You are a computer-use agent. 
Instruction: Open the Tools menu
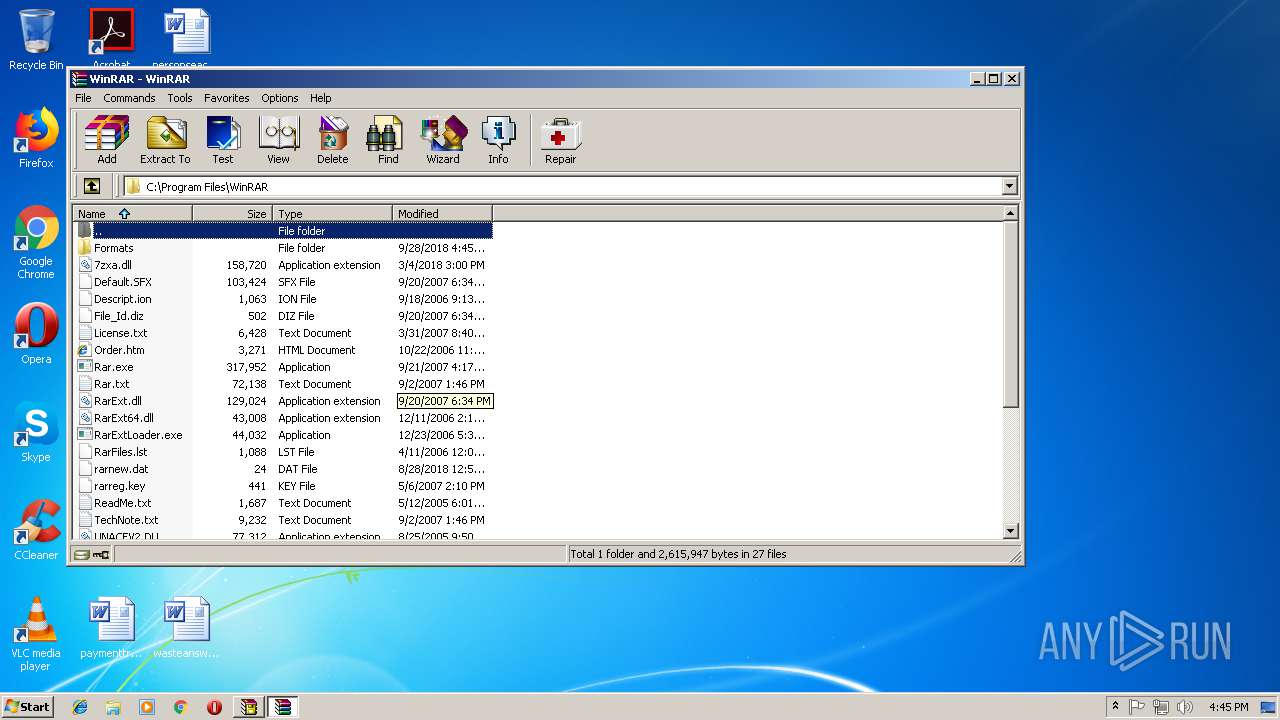180,98
